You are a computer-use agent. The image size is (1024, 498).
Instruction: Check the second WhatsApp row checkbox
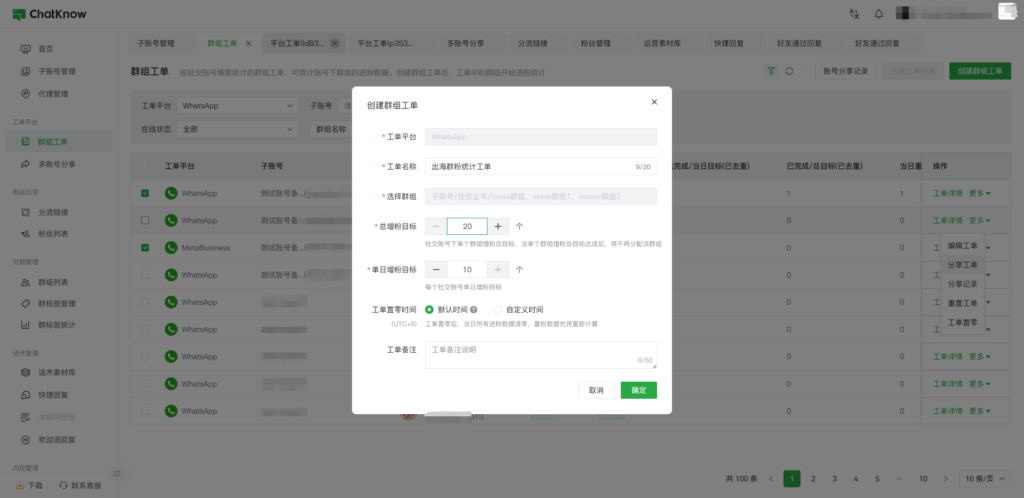coord(145,221)
